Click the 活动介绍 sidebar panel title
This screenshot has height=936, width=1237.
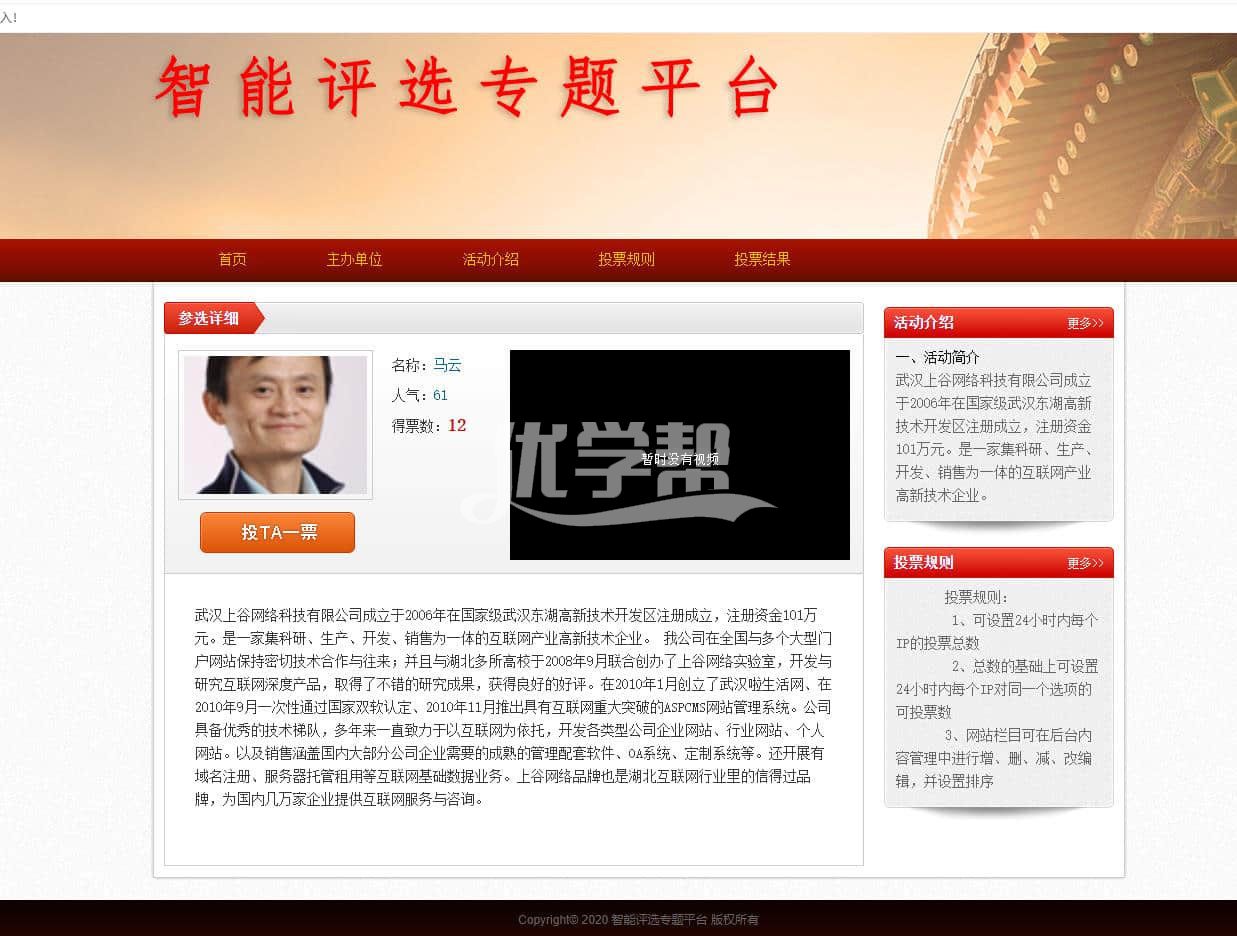pyautogui.click(x=924, y=322)
